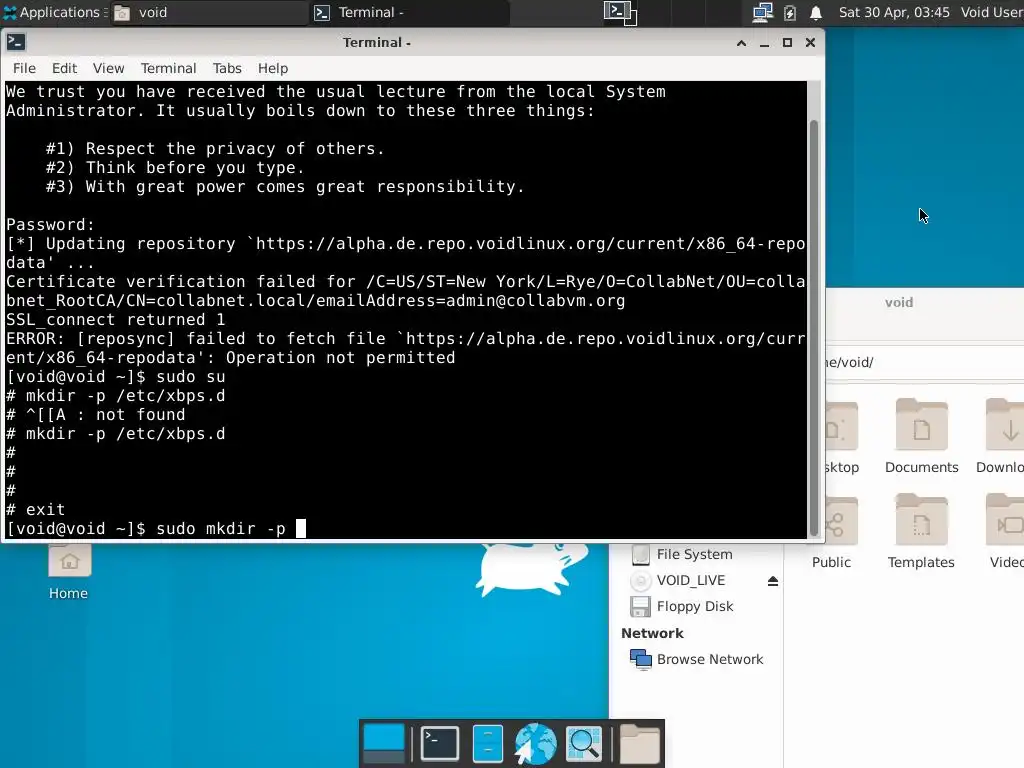Open the notifications bell icon
The image size is (1024, 768).
[x=816, y=12]
